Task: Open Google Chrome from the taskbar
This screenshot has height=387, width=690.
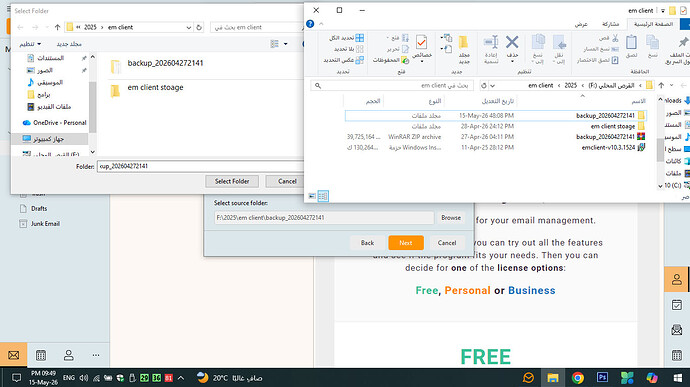Action: [x=578, y=377]
